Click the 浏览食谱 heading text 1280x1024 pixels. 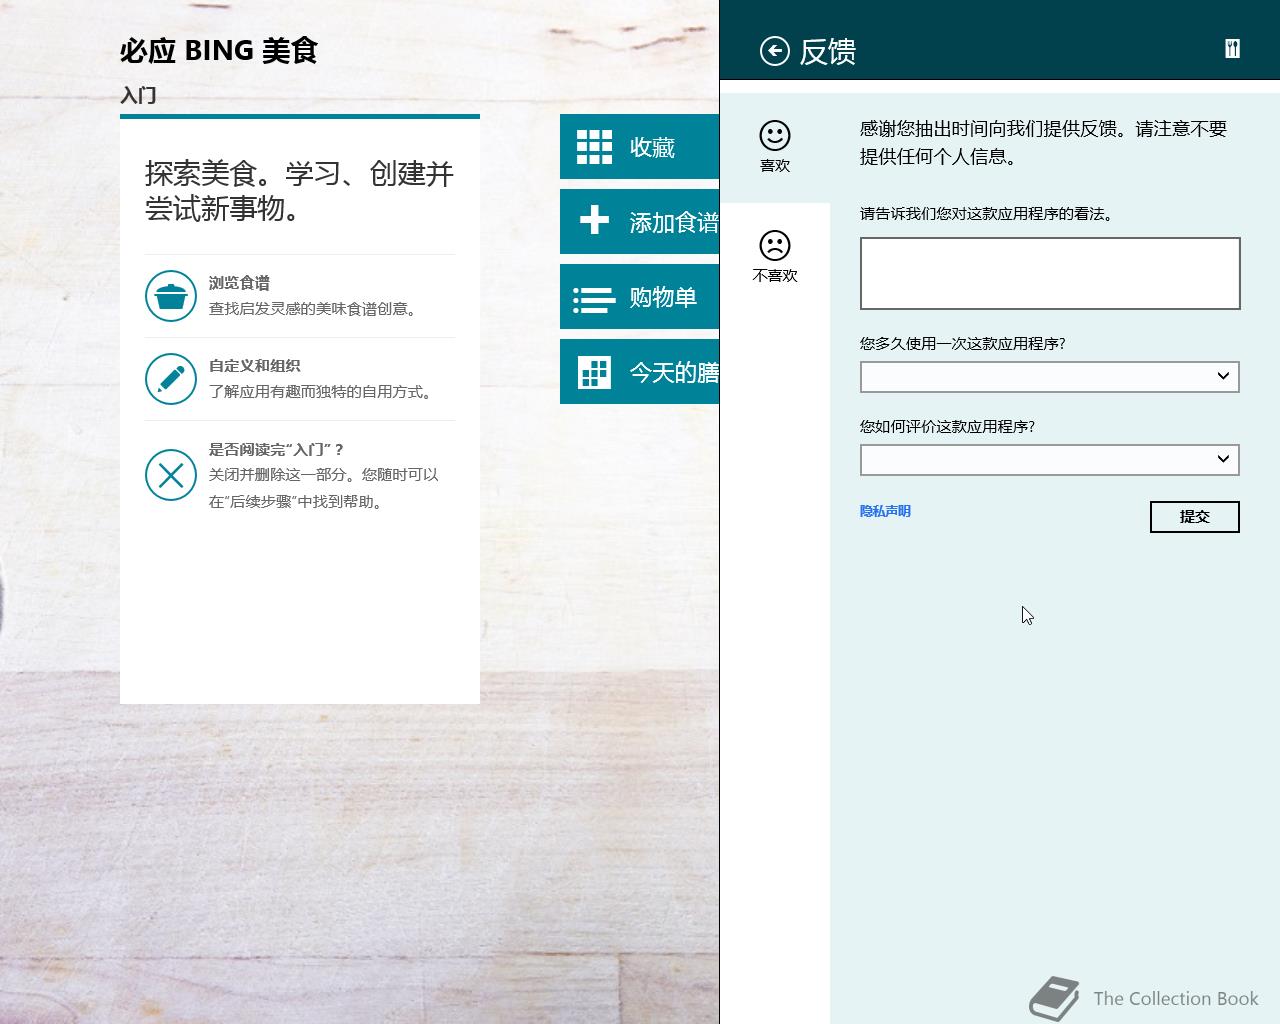pos(239,283)
